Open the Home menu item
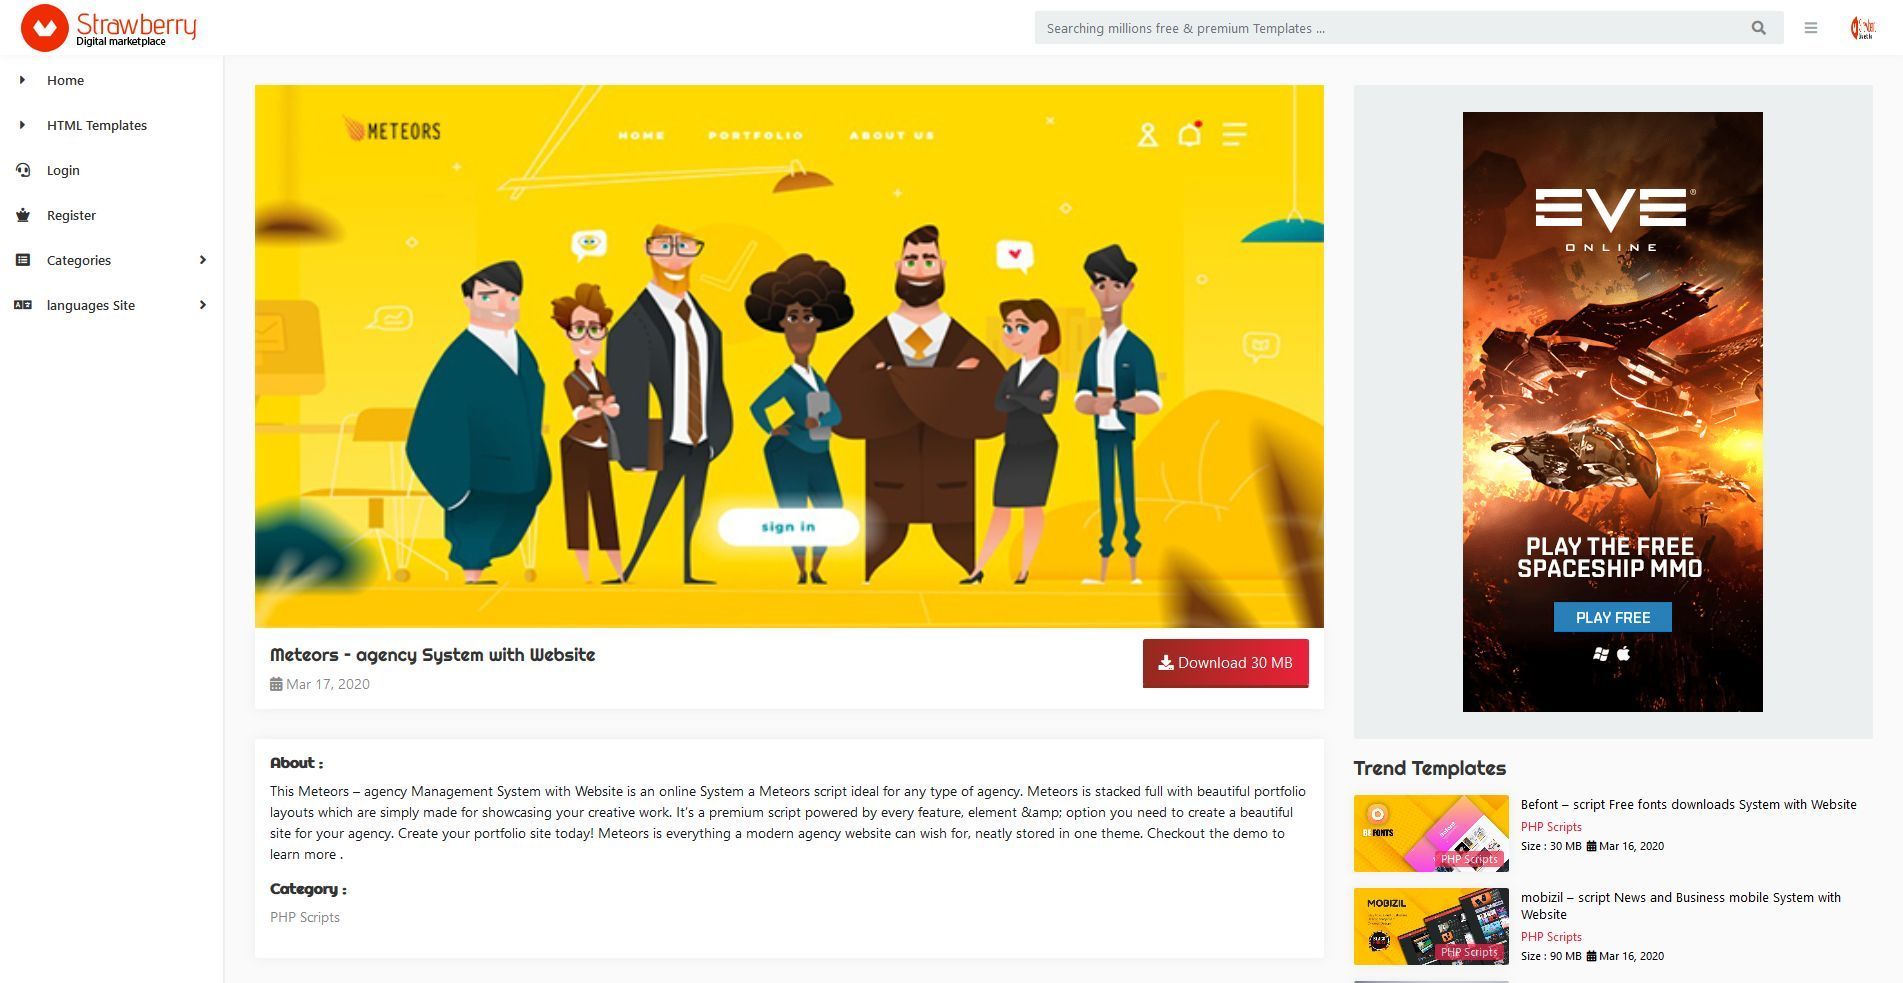 [65, 80]
